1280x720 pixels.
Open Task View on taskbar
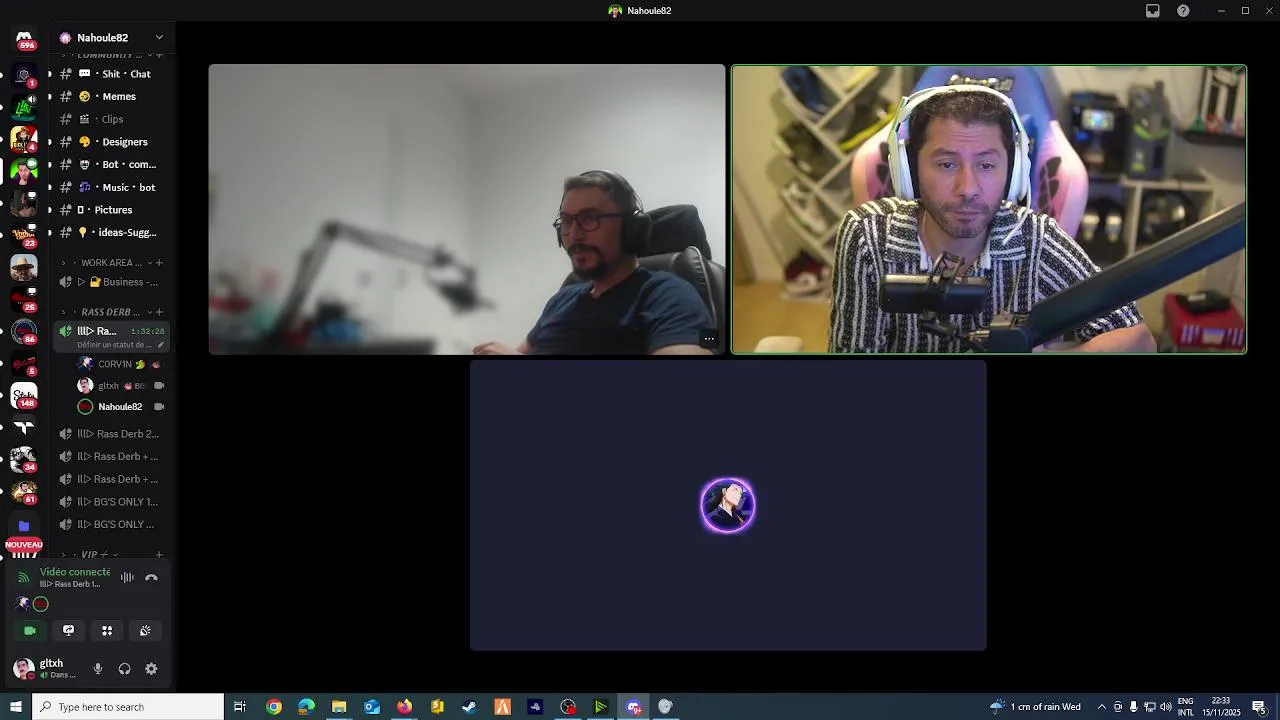coord(240,707)
